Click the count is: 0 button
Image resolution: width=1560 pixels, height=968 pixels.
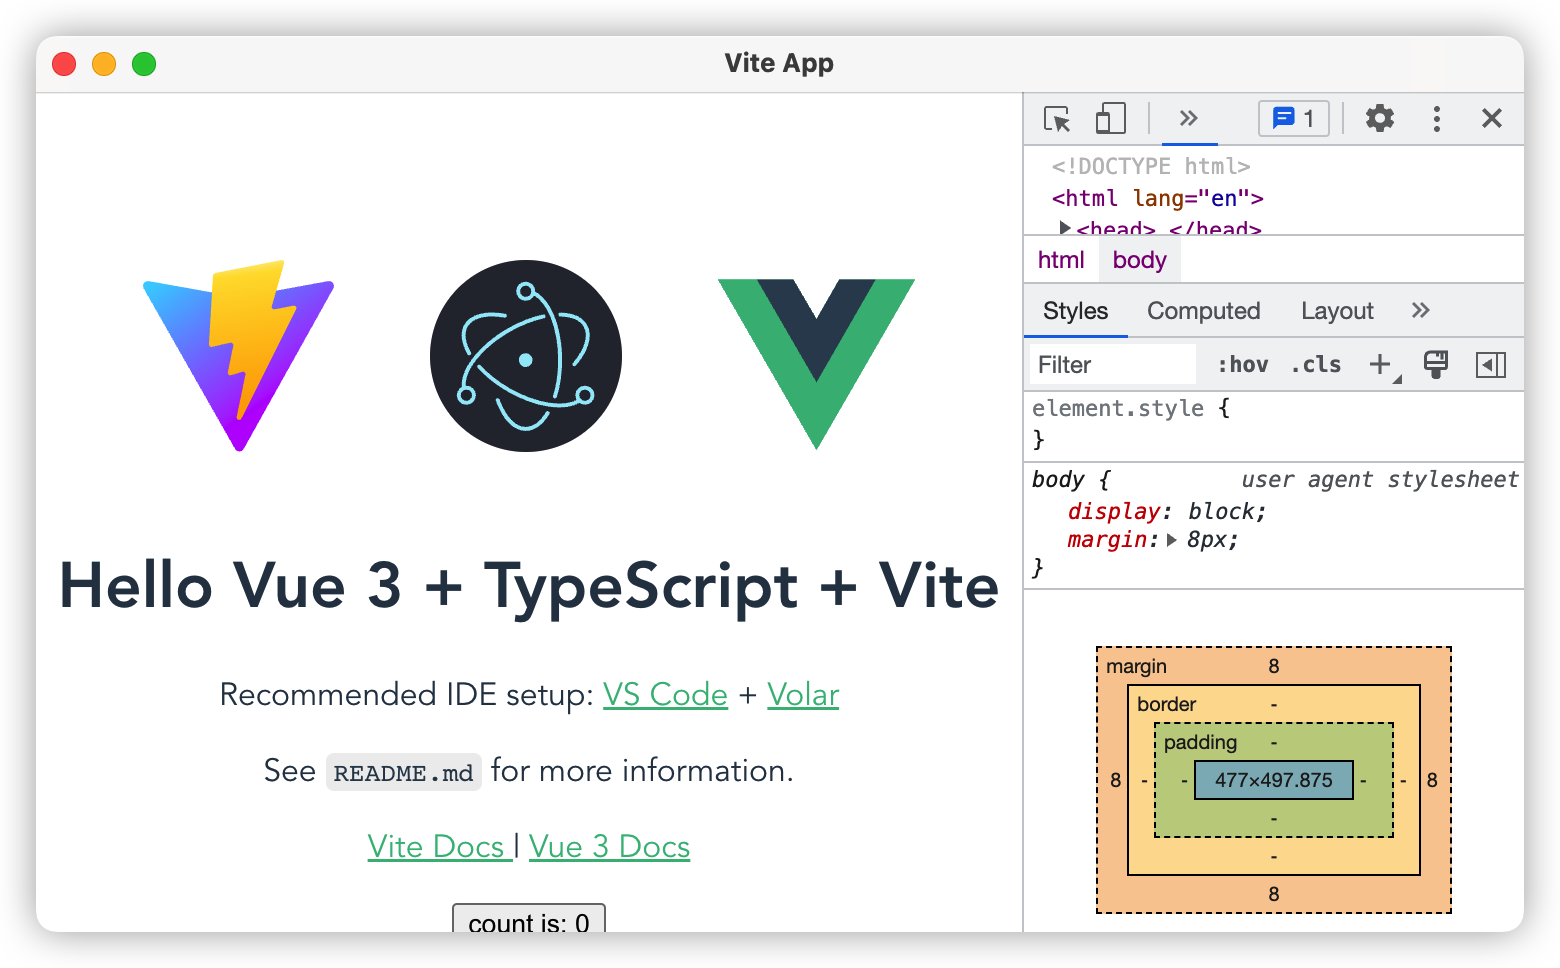tap(529, 919)
